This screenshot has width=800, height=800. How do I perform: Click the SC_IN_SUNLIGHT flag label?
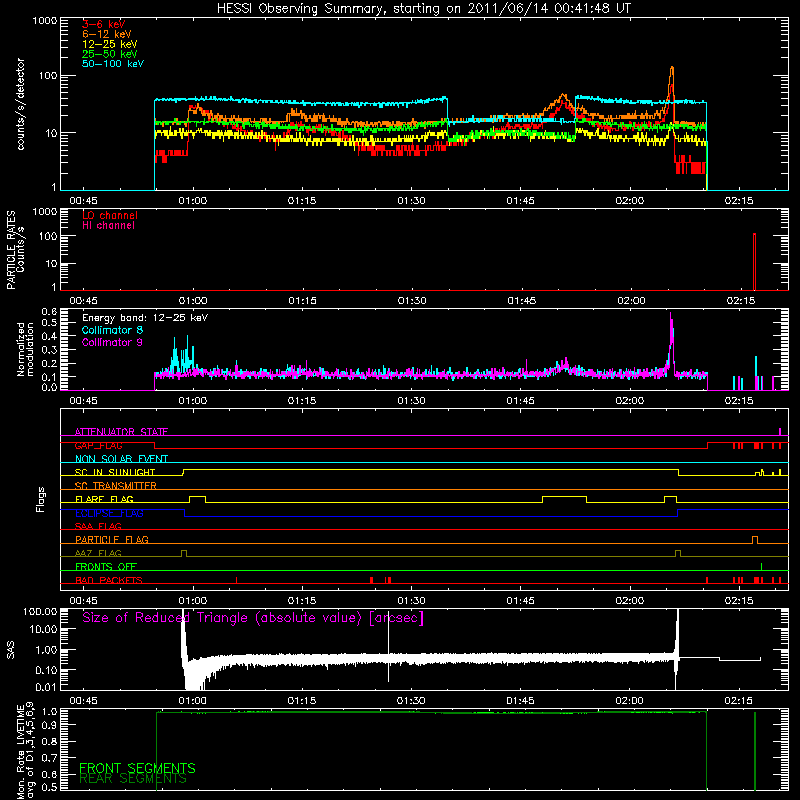[x=115, y=472]
